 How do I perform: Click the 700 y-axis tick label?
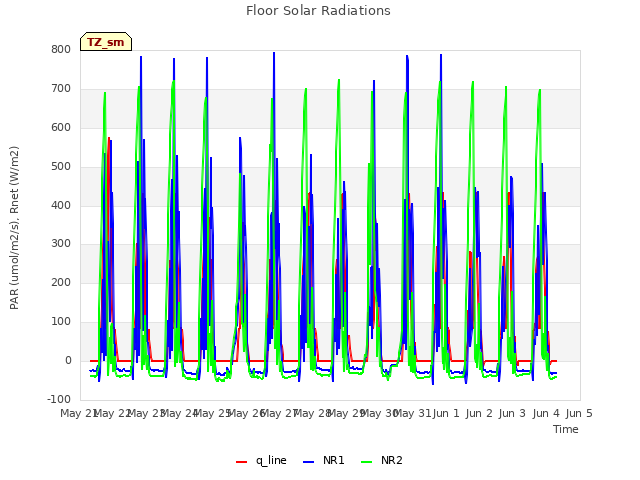pos(61,88)
